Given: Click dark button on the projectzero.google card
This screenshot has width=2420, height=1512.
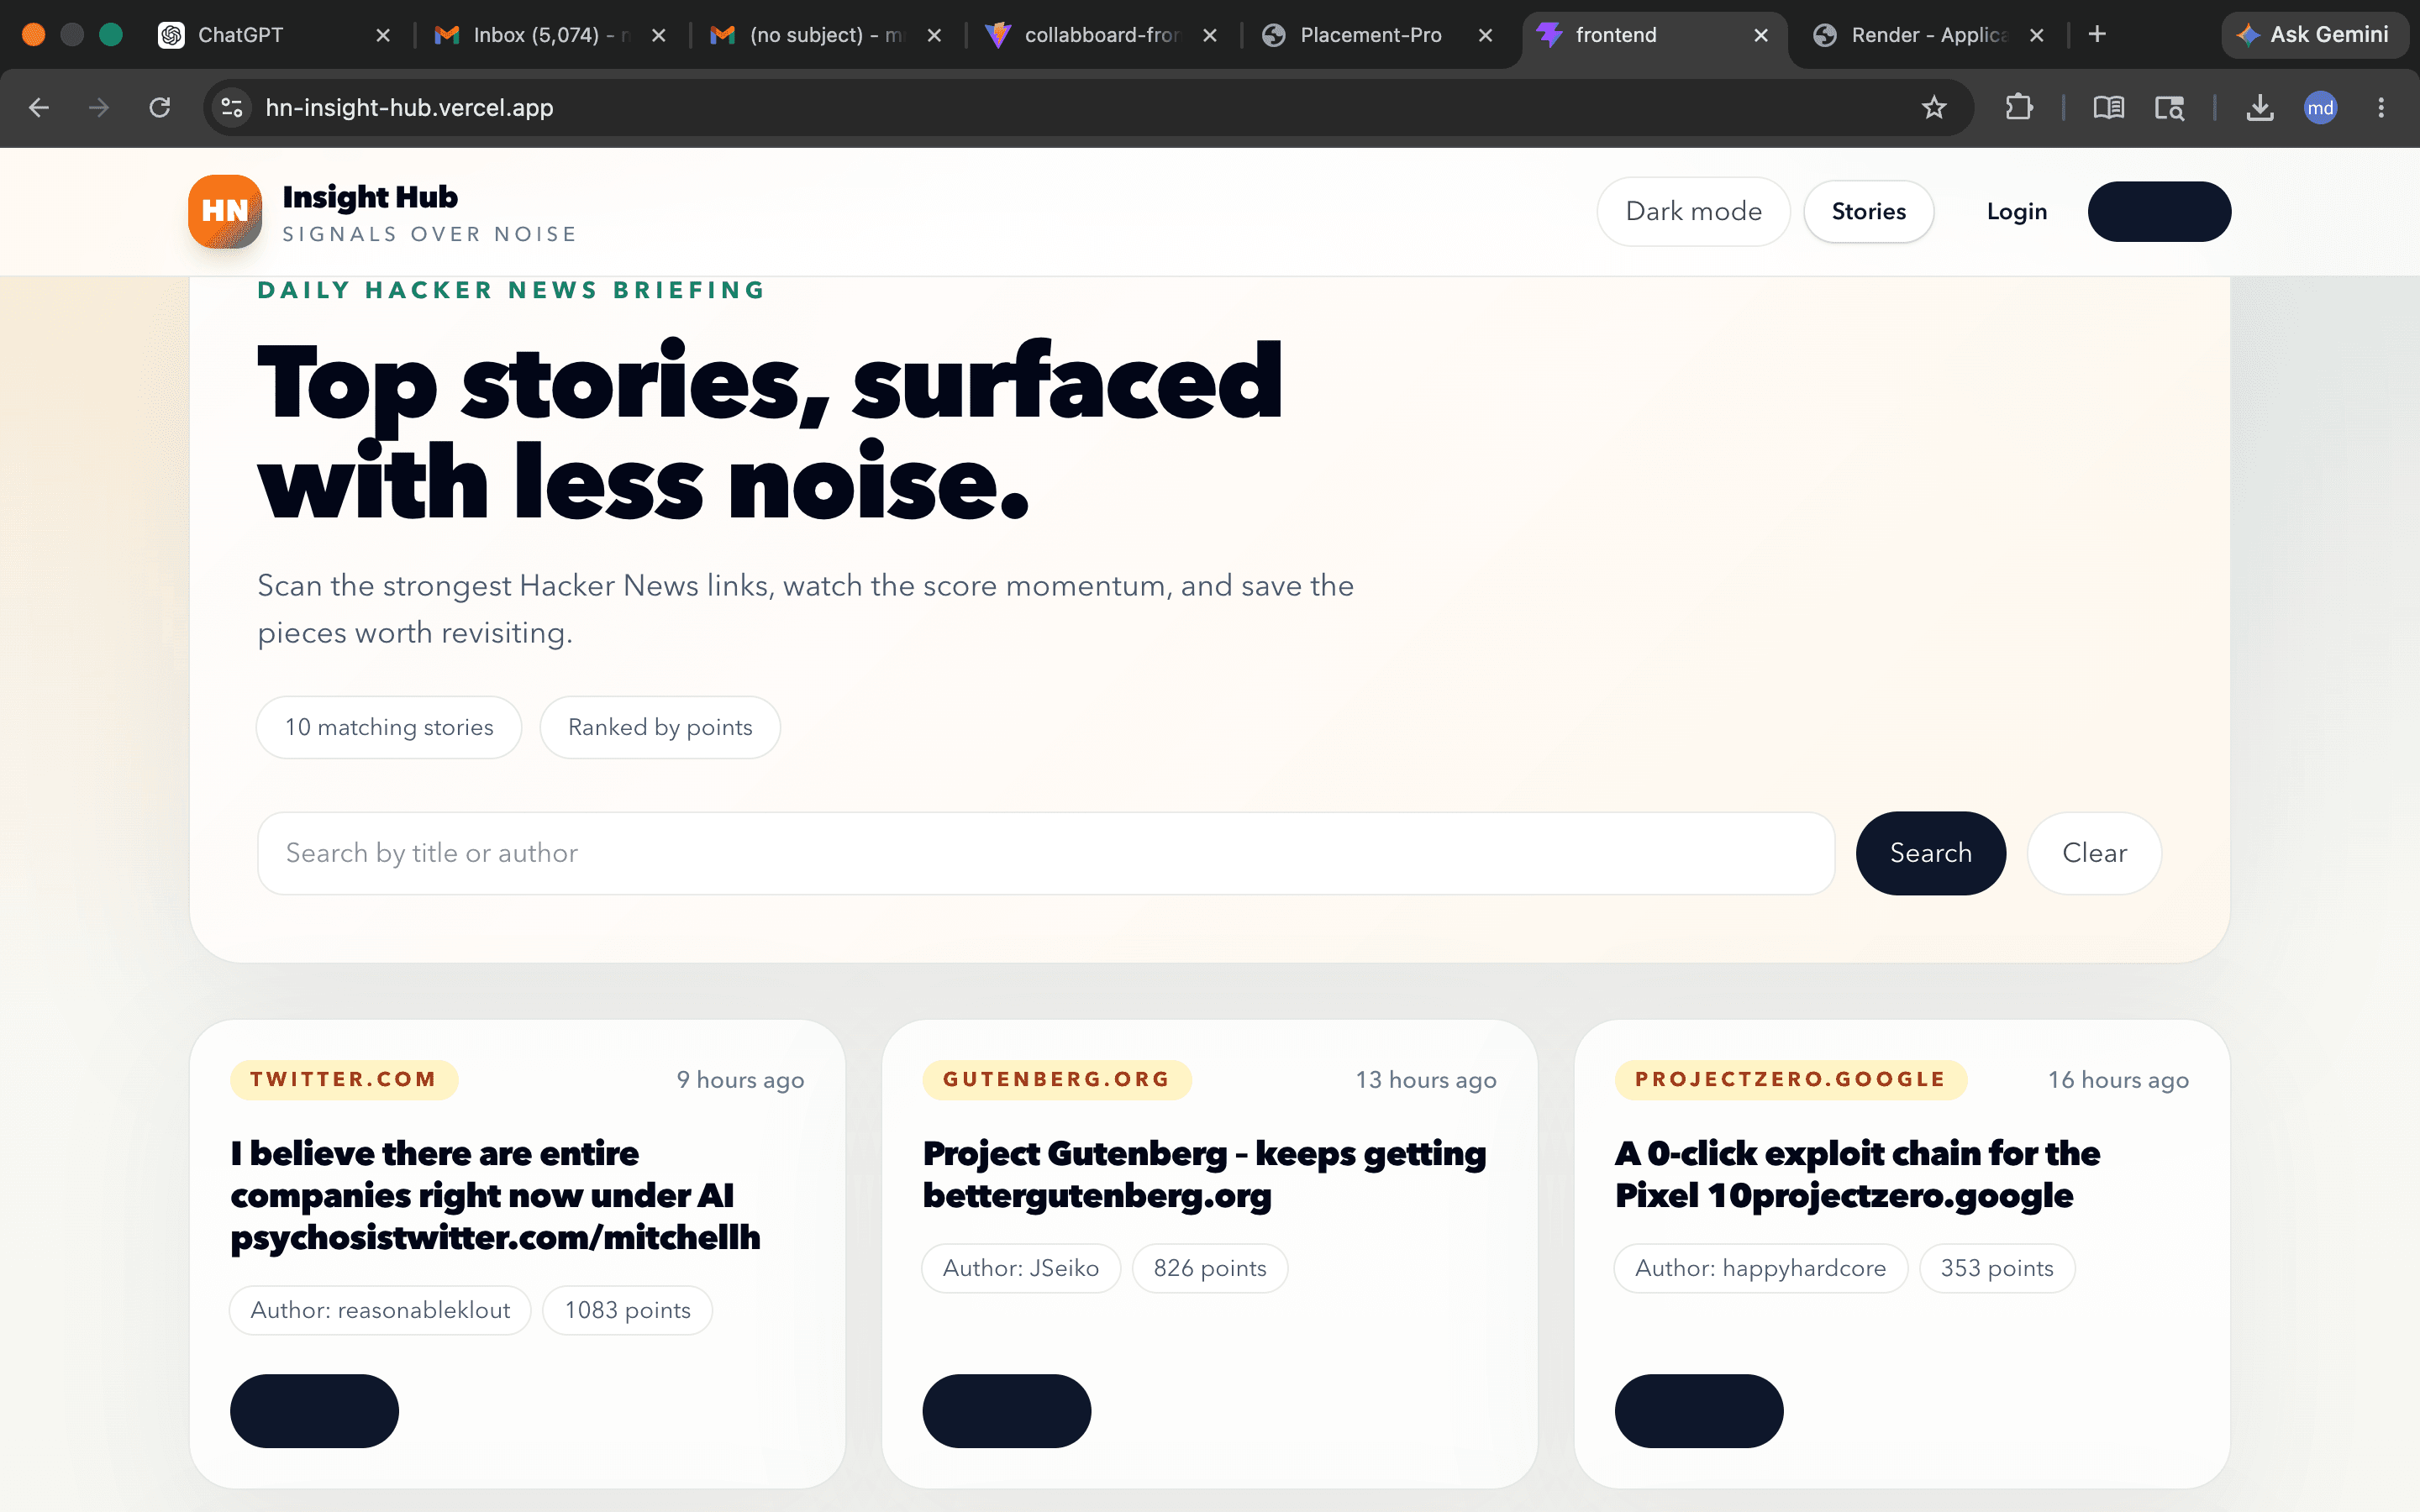Looking at the screenshot, I should click(x=1698, y=1410).
